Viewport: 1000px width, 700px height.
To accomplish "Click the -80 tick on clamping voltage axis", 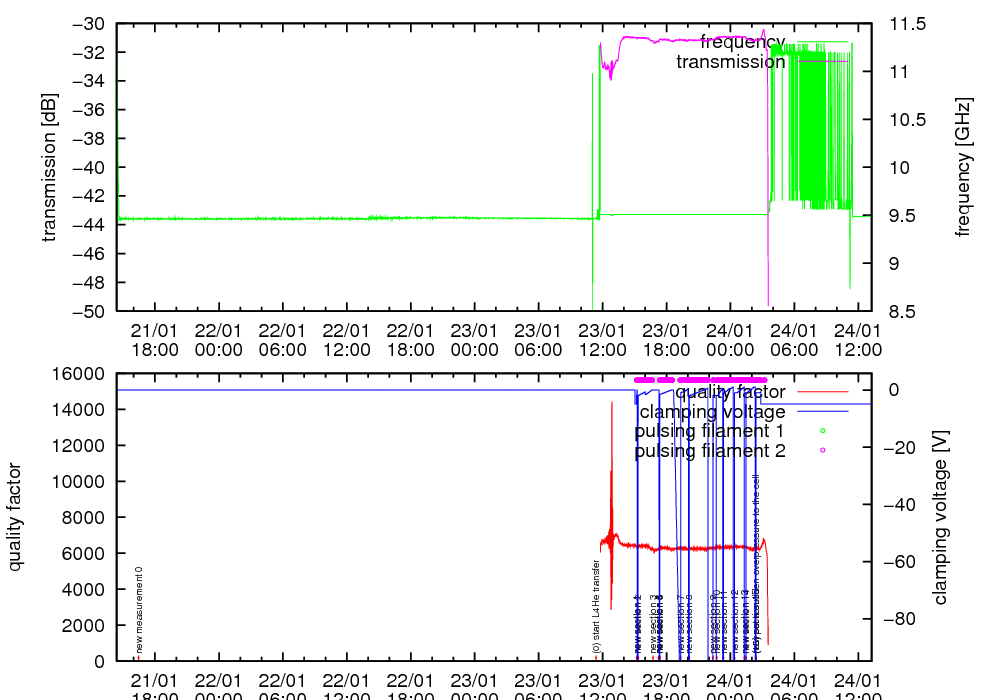I will (x=902, y=619).
